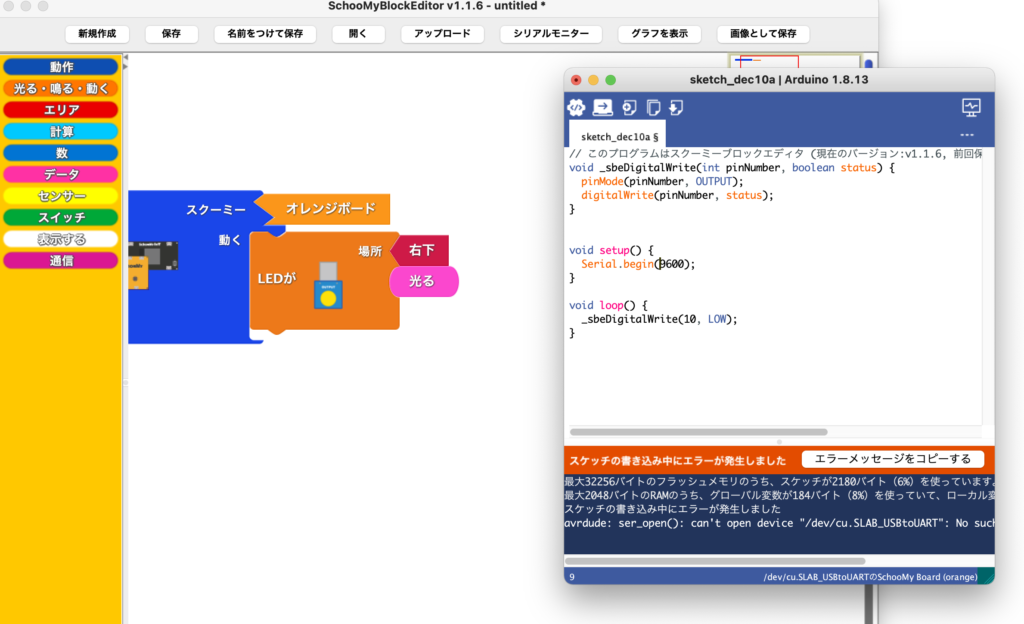Open Arduino Serial Monitor icon

971,108
